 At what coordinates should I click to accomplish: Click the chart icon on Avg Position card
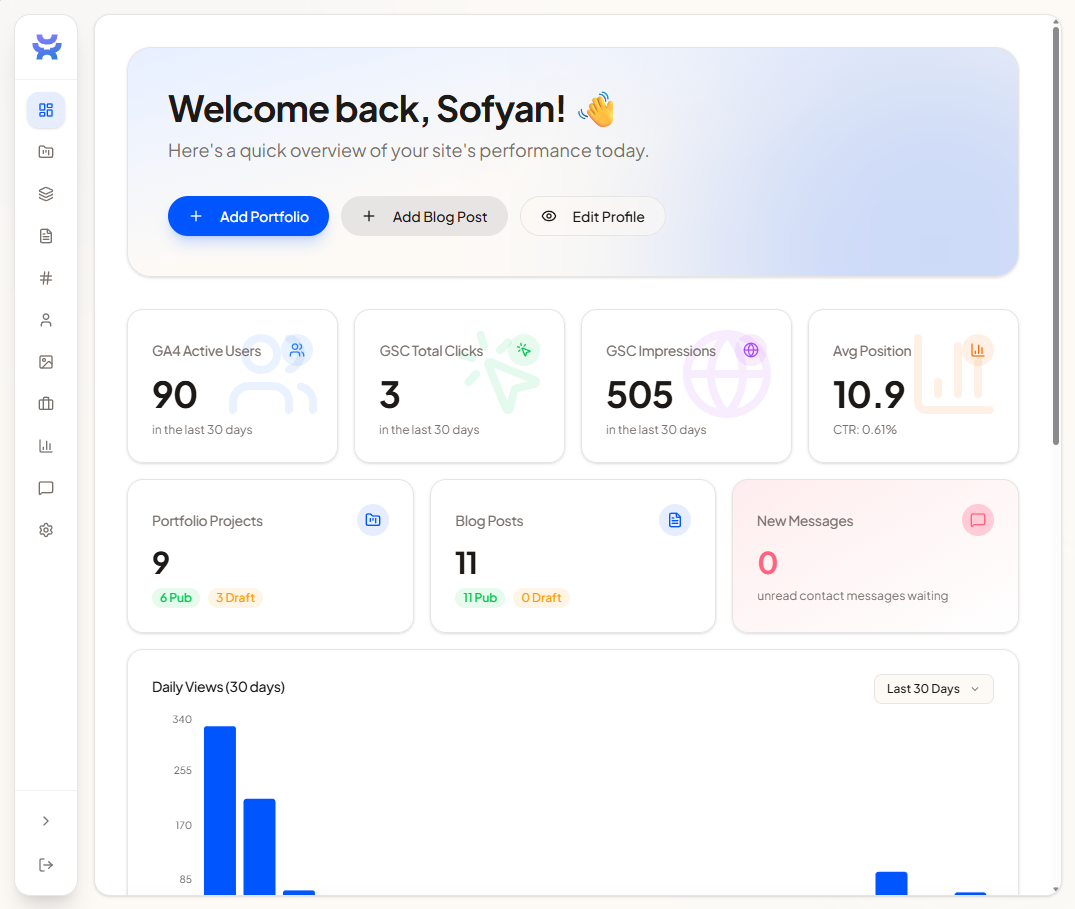pyautogui.click(x=978, y=350)
